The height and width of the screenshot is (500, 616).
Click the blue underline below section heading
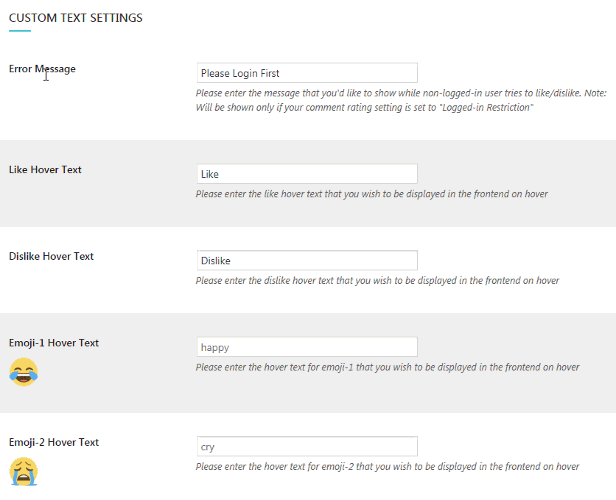(x=20, y=31)
